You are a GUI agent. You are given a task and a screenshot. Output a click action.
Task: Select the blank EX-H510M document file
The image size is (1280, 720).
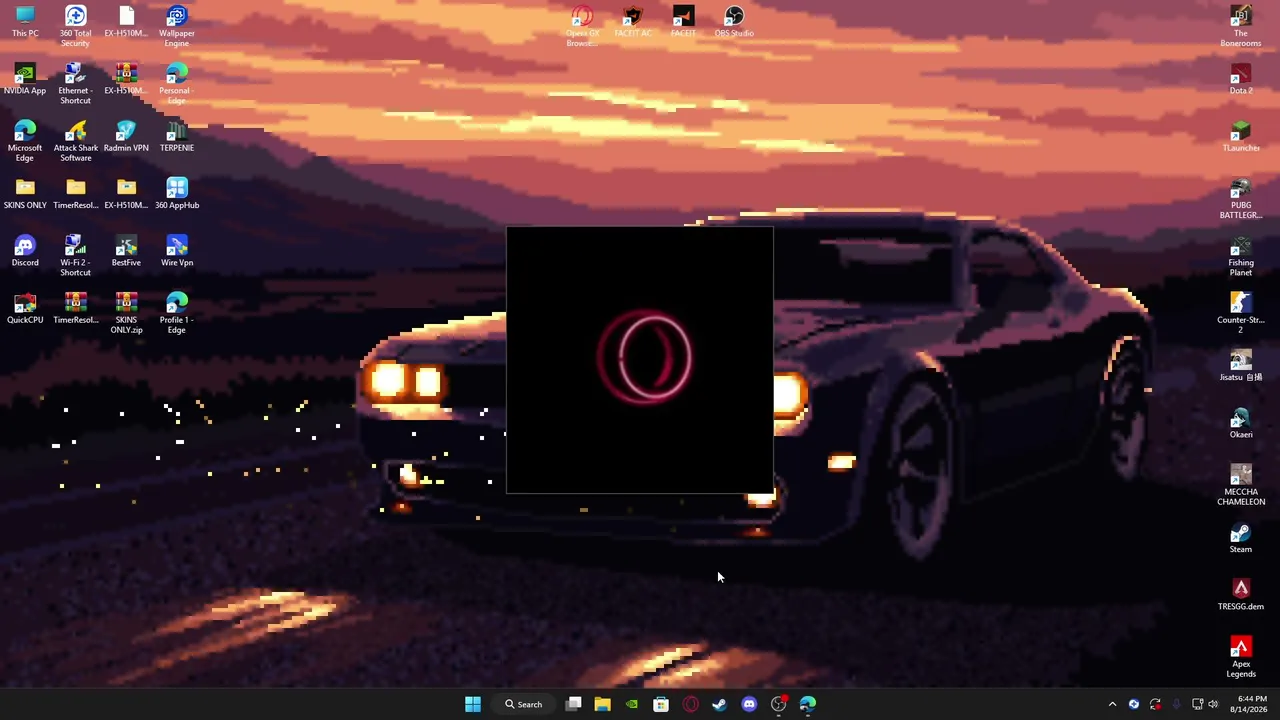[x=126, y=22]
